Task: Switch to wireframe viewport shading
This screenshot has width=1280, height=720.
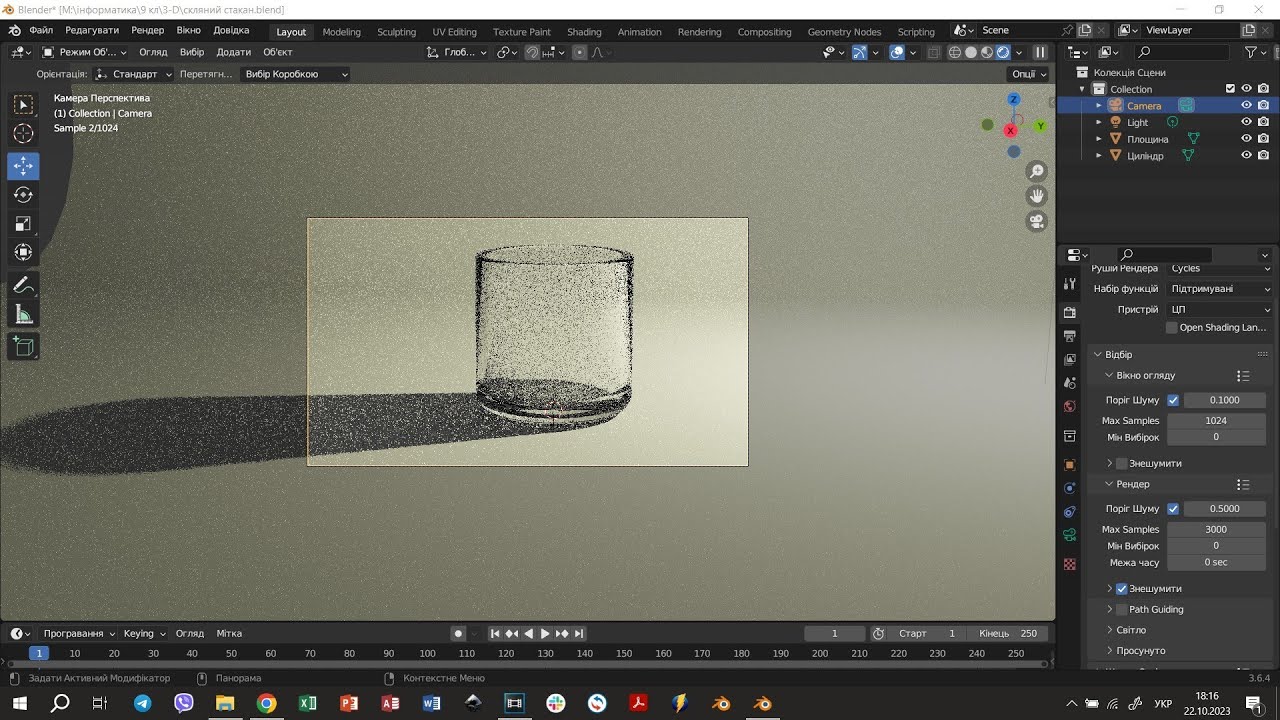Action: (954, 52)
